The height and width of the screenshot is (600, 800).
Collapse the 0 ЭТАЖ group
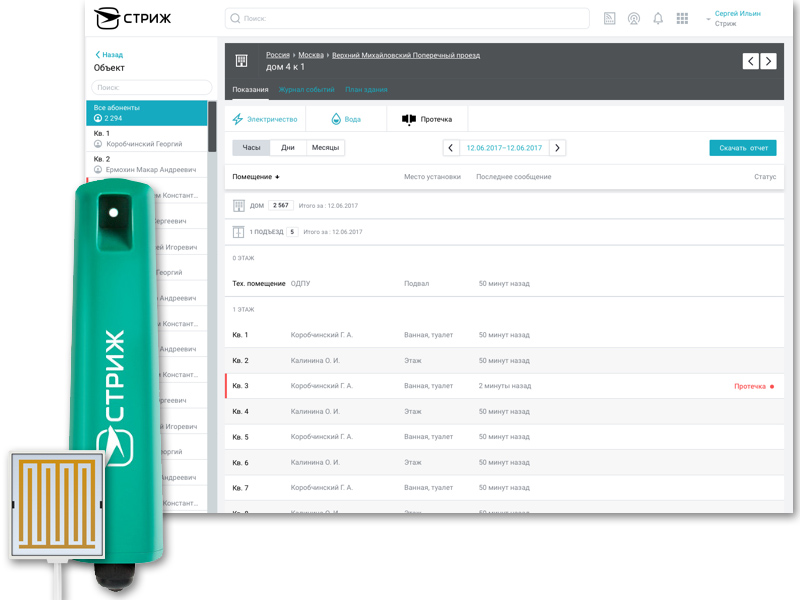tap(243, 258)
